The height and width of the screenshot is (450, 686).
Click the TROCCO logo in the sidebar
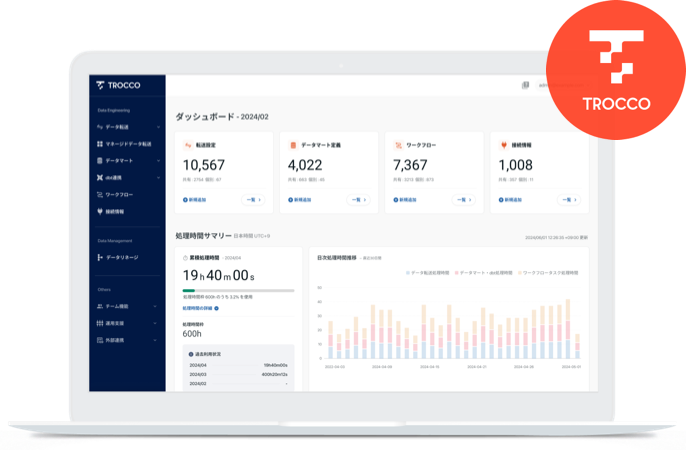(118, 86)
